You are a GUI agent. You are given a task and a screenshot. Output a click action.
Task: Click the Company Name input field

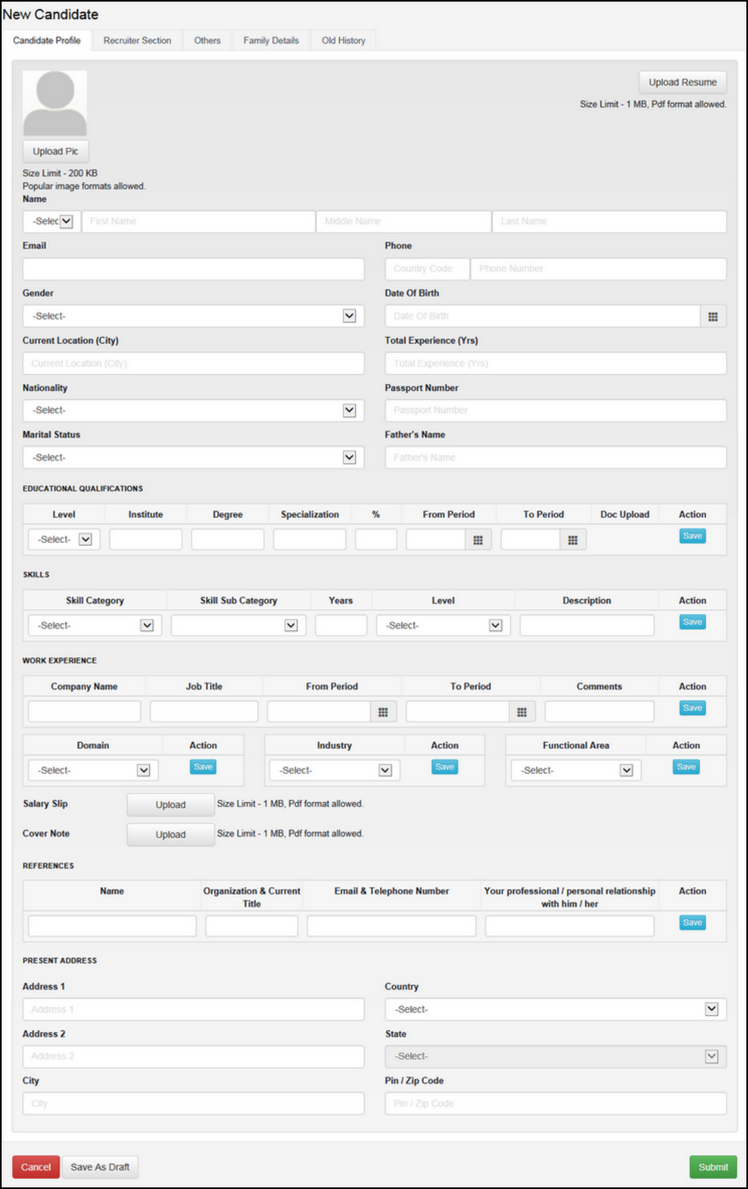tap(84, 711)
